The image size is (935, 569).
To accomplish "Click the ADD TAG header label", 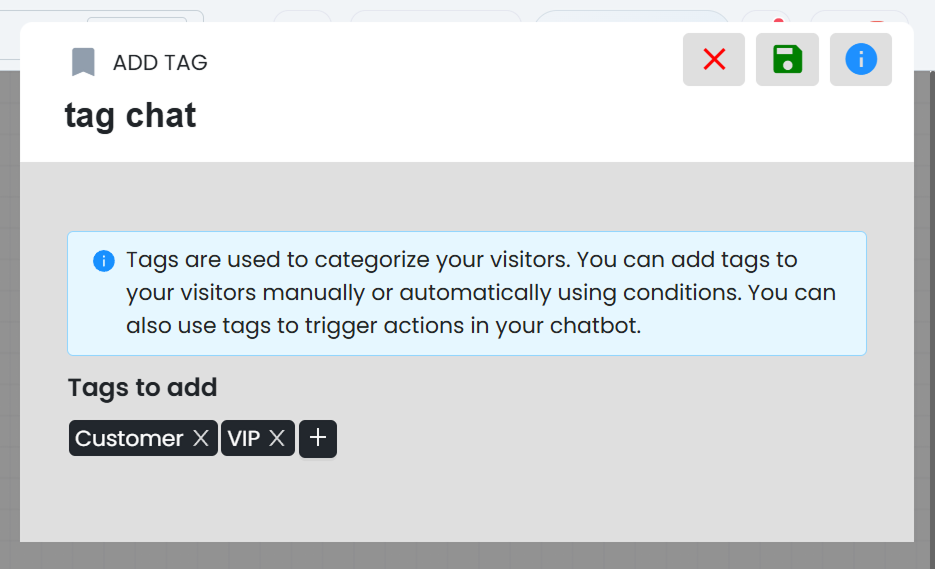I will coord(160,63).
